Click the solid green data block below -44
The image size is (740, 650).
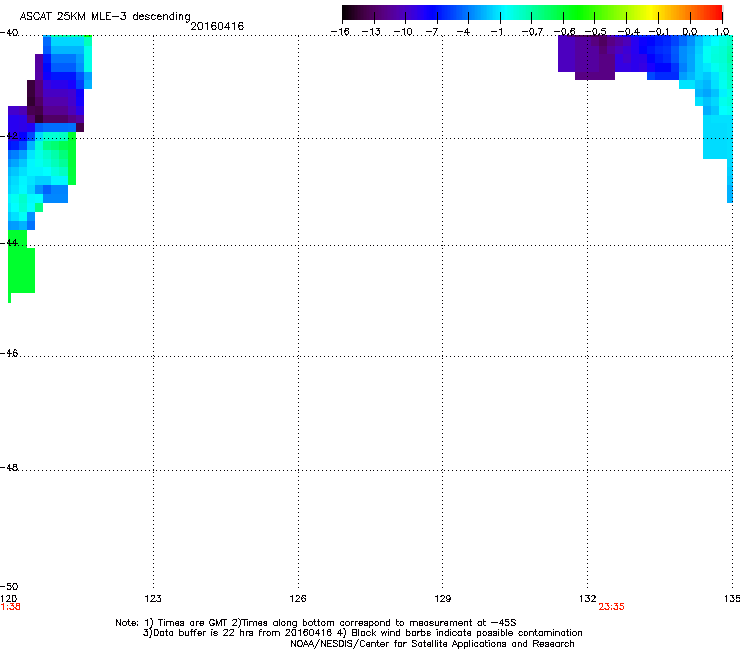[x=21, y=269]
